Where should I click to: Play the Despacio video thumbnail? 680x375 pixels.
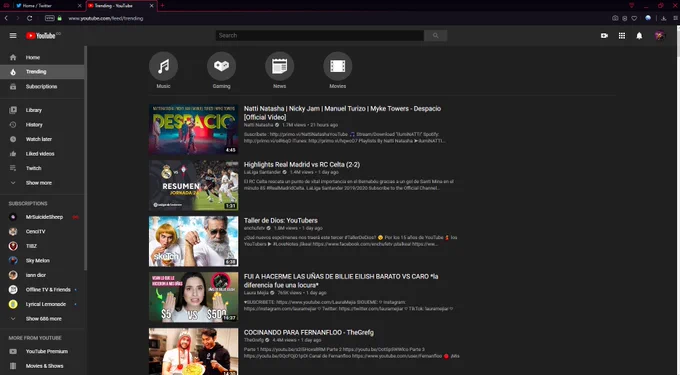pyautogui.click(x=193, y=129)
